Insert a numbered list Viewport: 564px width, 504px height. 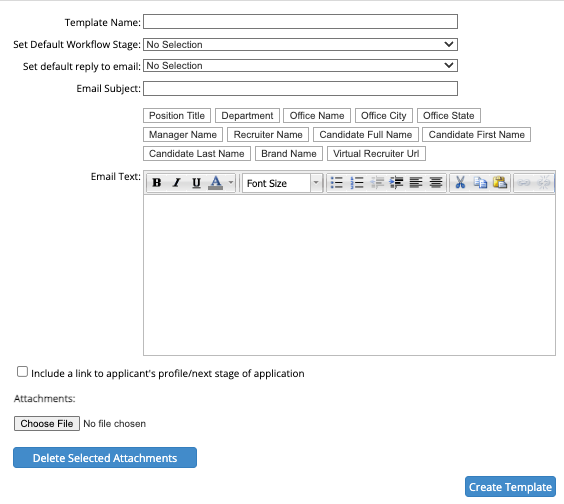pyautogui.click(x=357, y=183)
